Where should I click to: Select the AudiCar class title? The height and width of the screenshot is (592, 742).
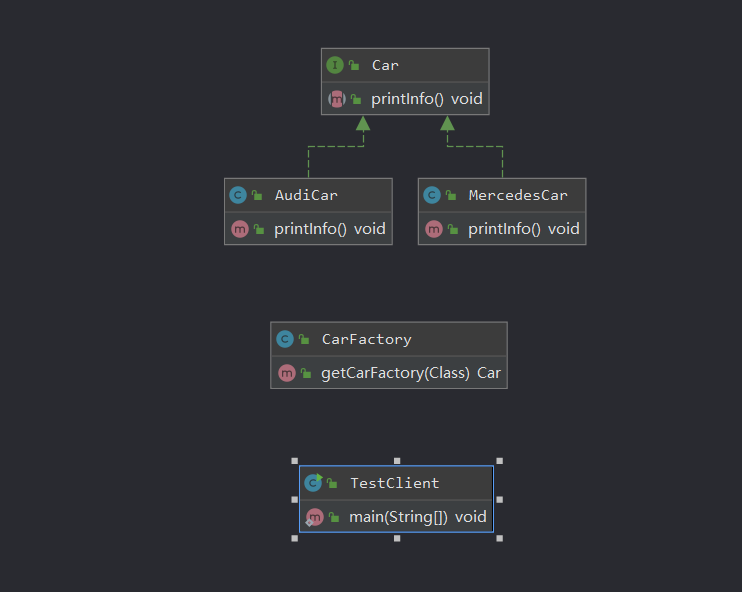(306, 195)
